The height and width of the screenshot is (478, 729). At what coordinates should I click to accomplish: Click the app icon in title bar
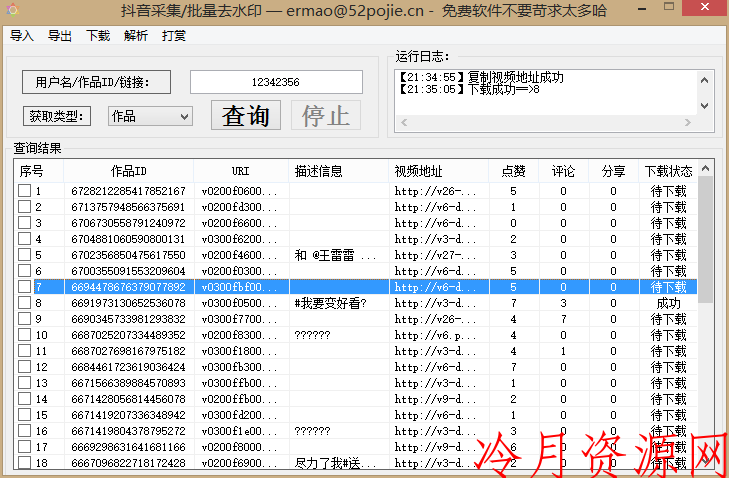[13, 9]
